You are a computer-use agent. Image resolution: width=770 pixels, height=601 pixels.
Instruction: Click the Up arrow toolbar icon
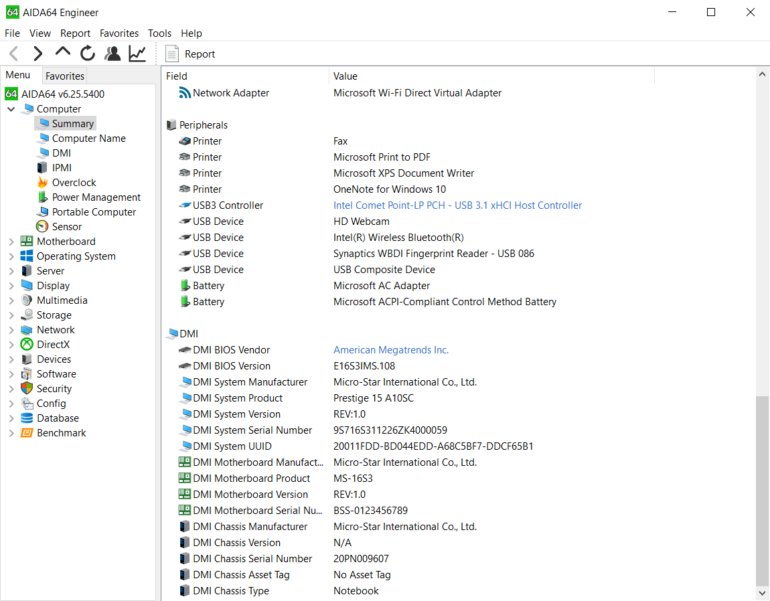click(63, 53)
